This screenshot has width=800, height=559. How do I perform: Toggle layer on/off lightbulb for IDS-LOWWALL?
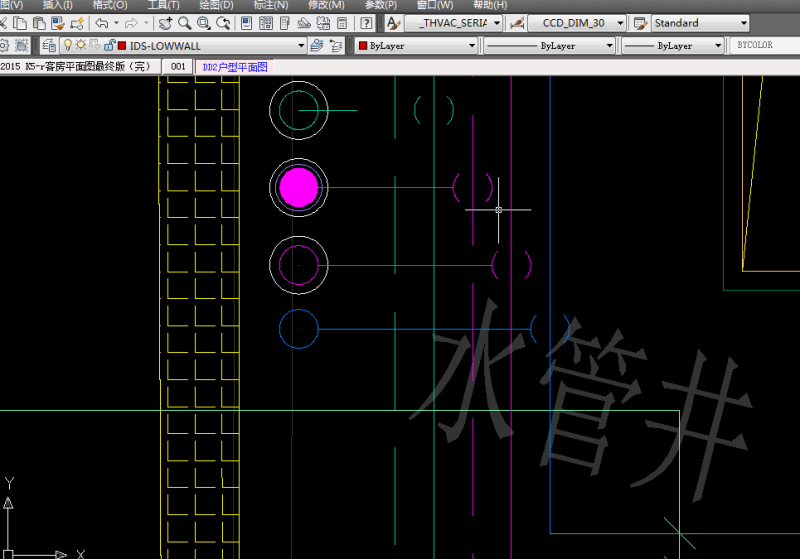click(67, 45)
